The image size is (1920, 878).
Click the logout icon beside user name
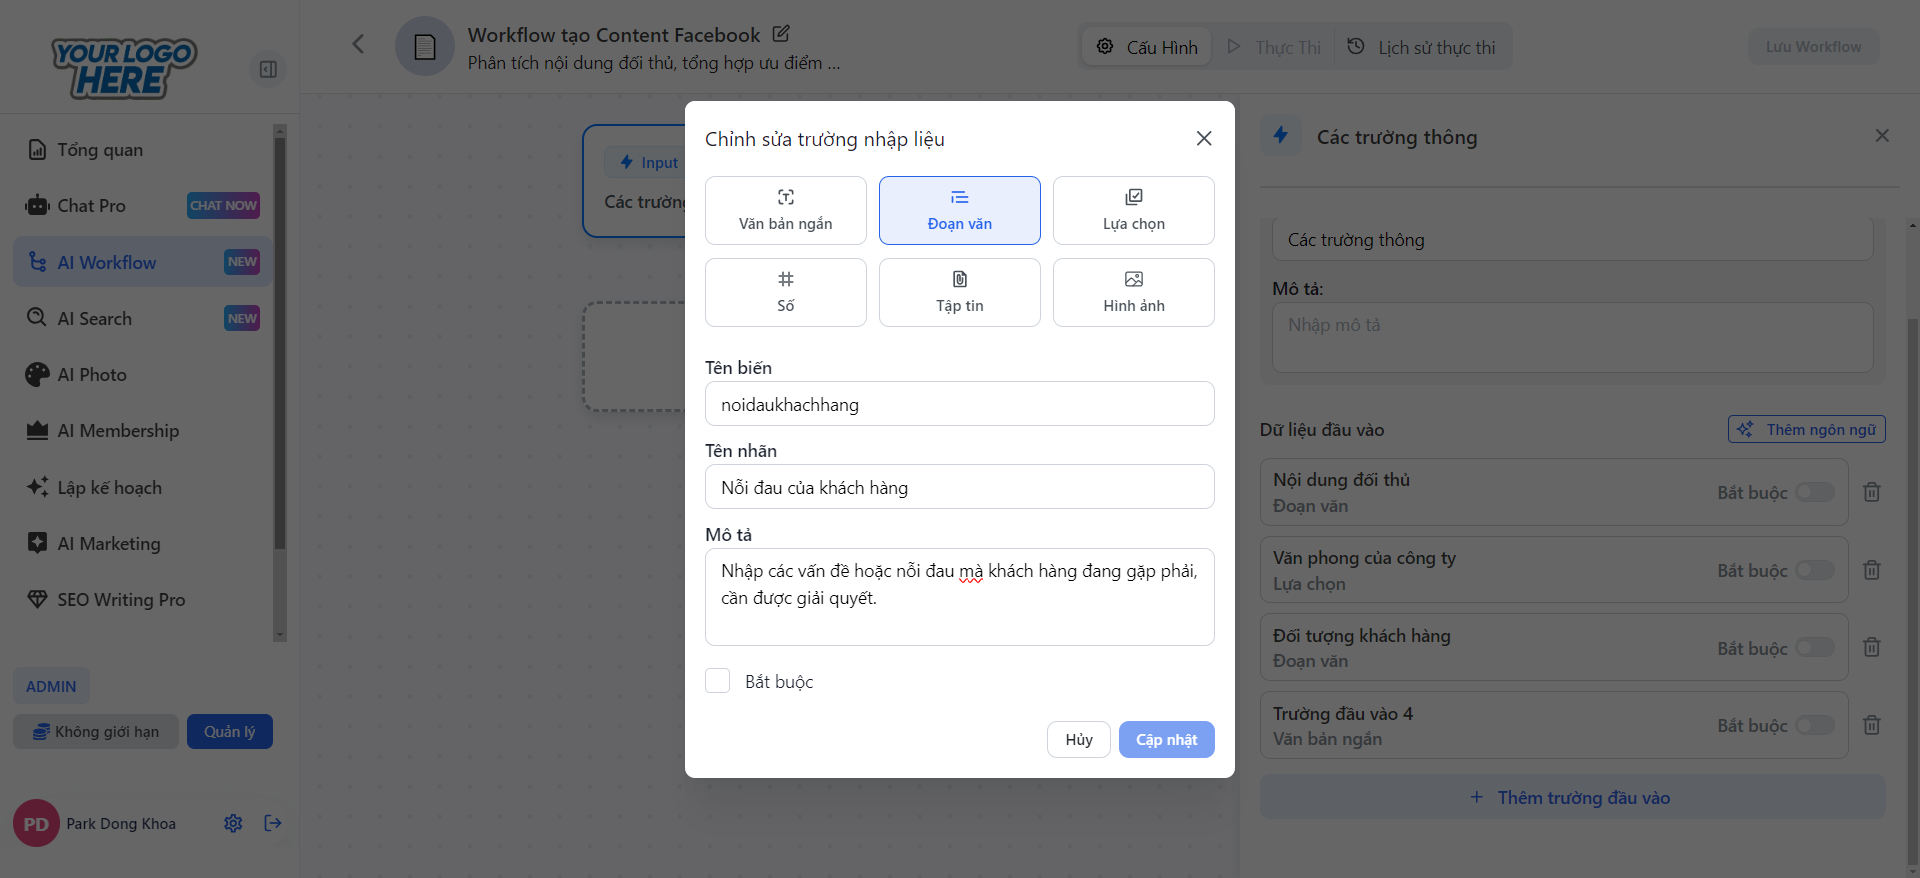[273, 823]
